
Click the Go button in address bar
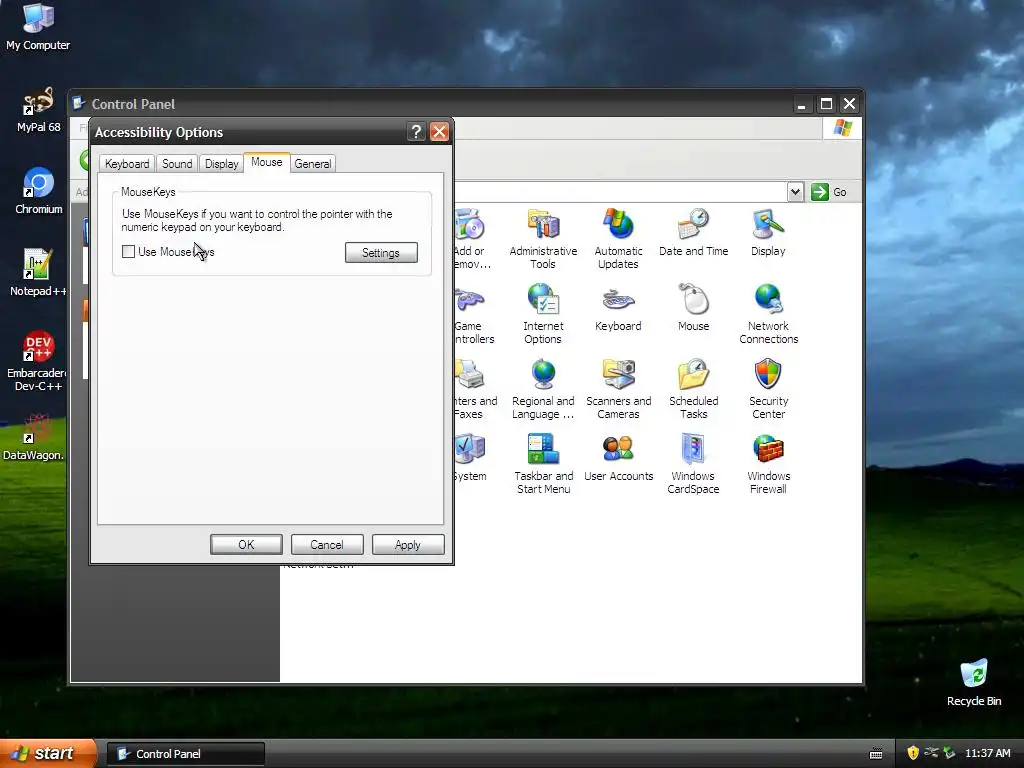coord(829,192)
